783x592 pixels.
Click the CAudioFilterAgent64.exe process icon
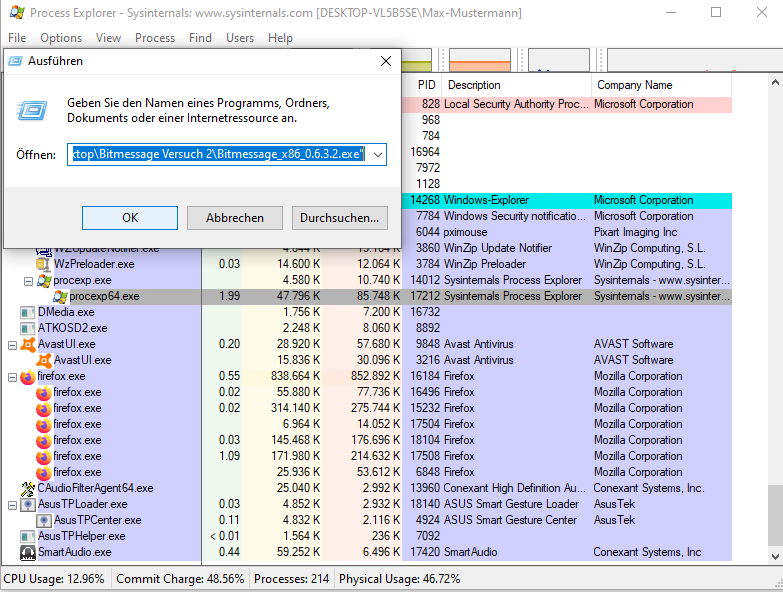28,488
